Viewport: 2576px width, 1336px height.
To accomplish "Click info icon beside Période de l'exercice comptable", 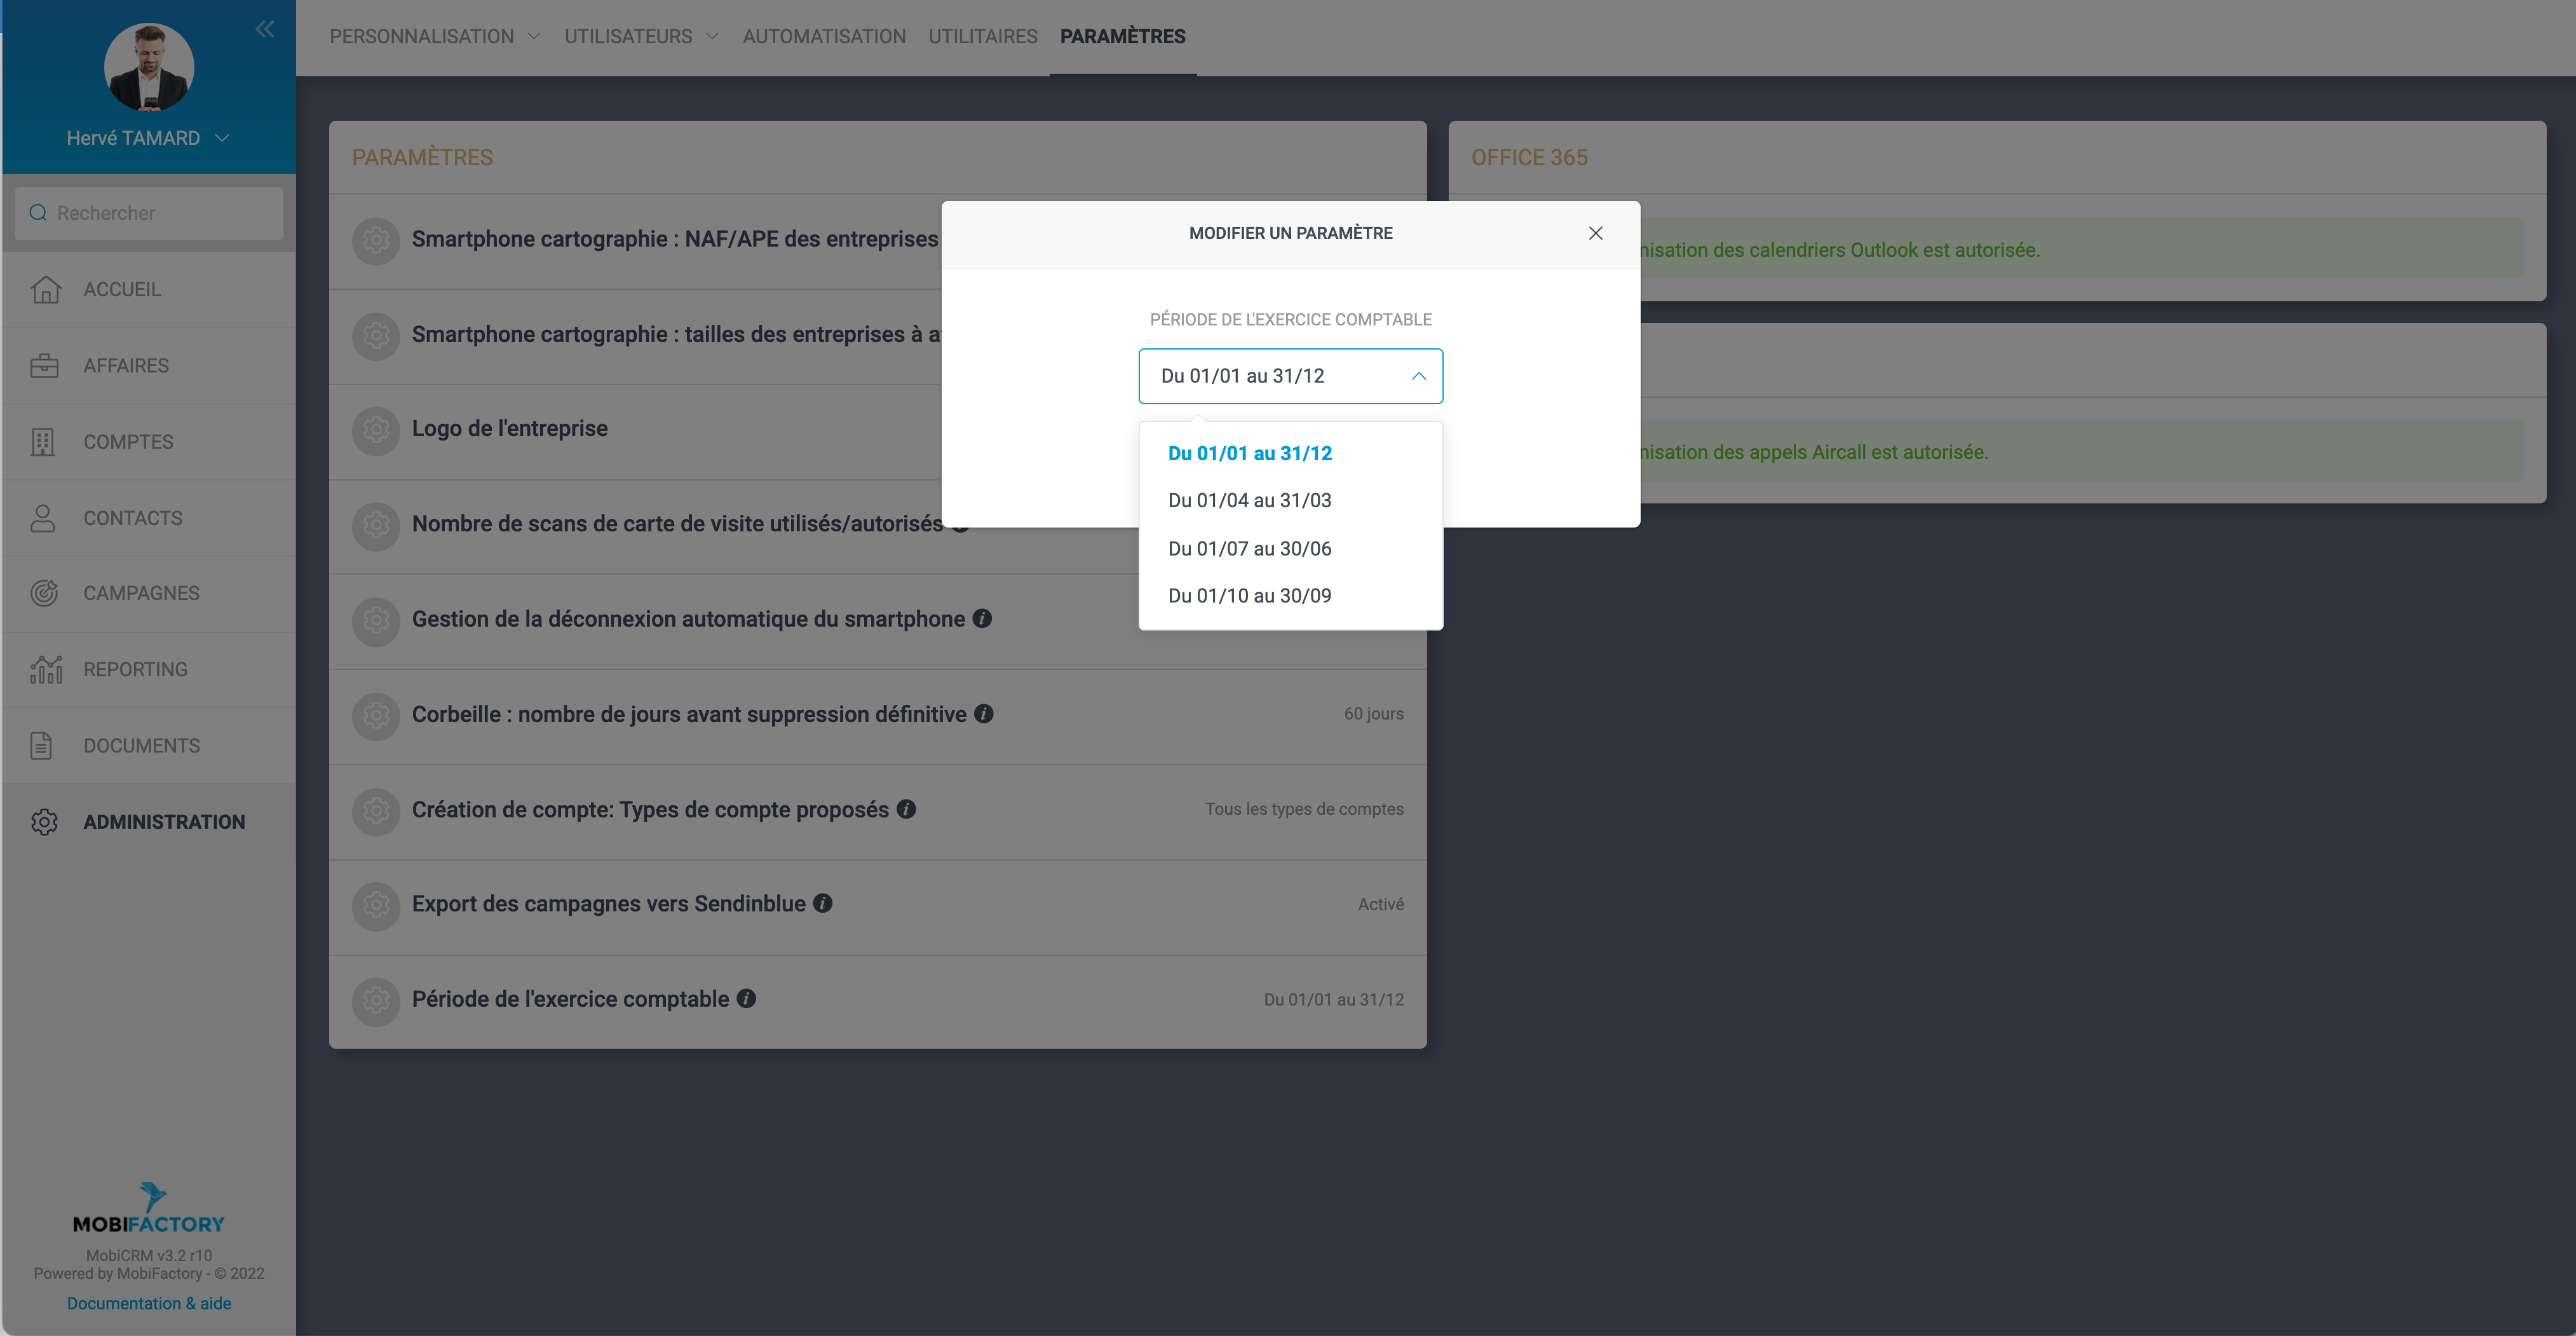I will [746, 998].
